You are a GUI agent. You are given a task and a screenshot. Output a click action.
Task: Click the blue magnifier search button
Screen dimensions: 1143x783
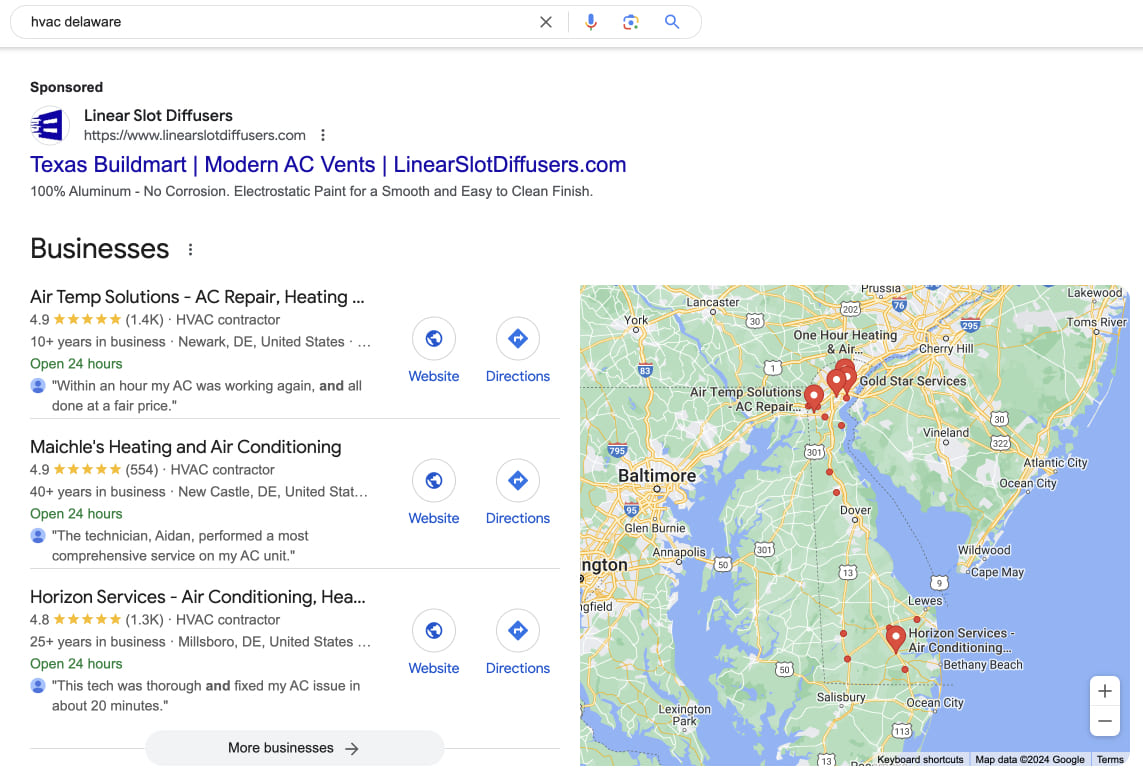click(x=672, y=22)
